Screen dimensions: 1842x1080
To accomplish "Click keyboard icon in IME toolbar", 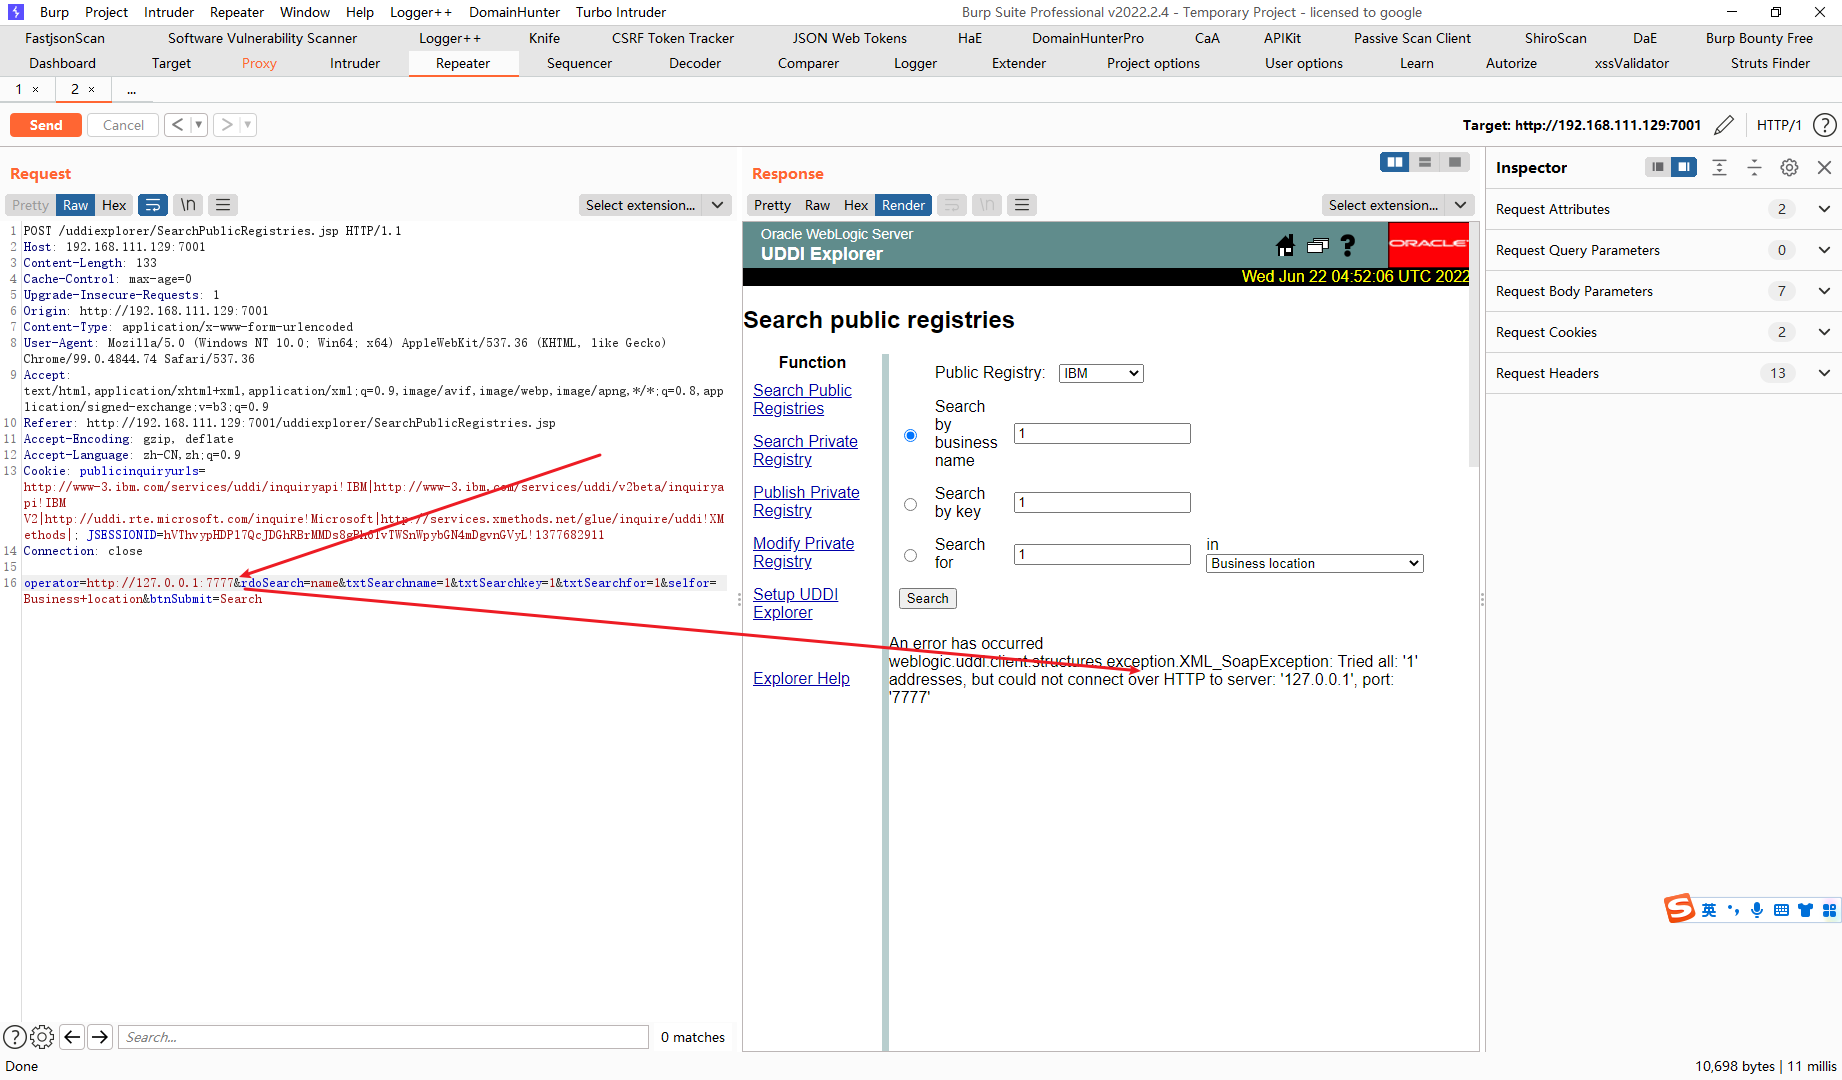I will click(x=1781, y=910).
